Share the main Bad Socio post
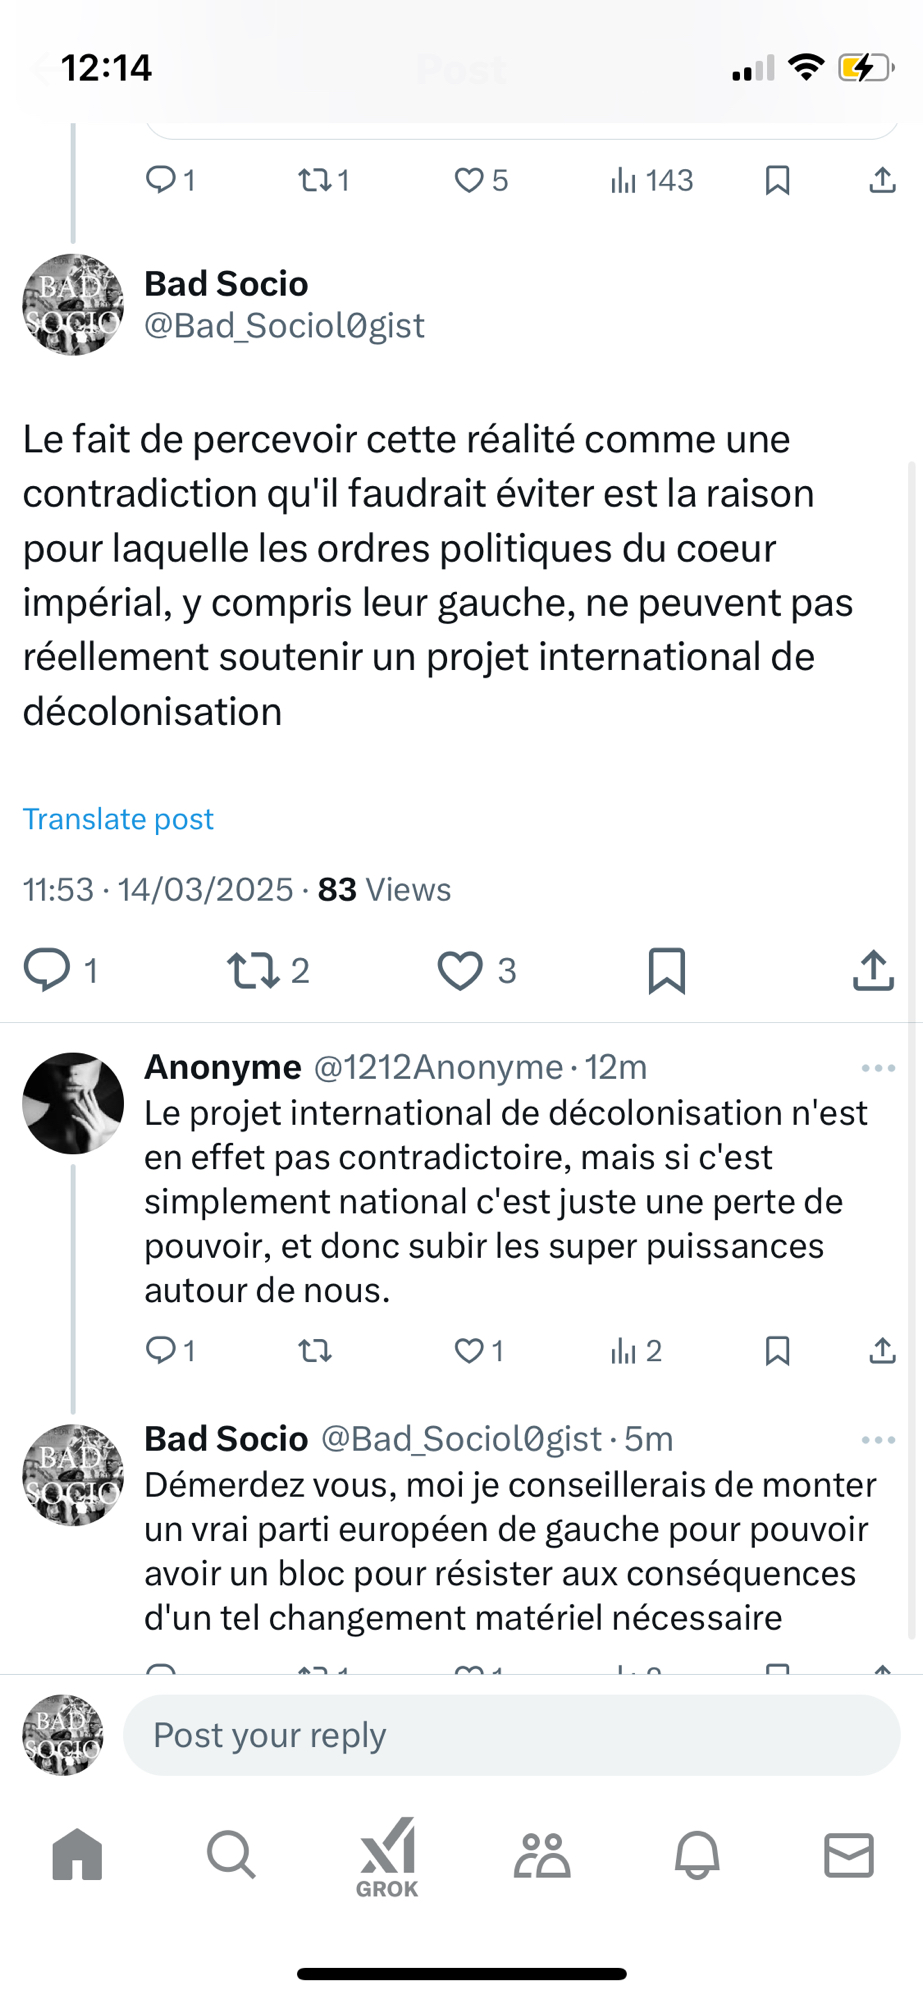The height and width of the screenshot is (2000, 923). [x=873, y=971]
